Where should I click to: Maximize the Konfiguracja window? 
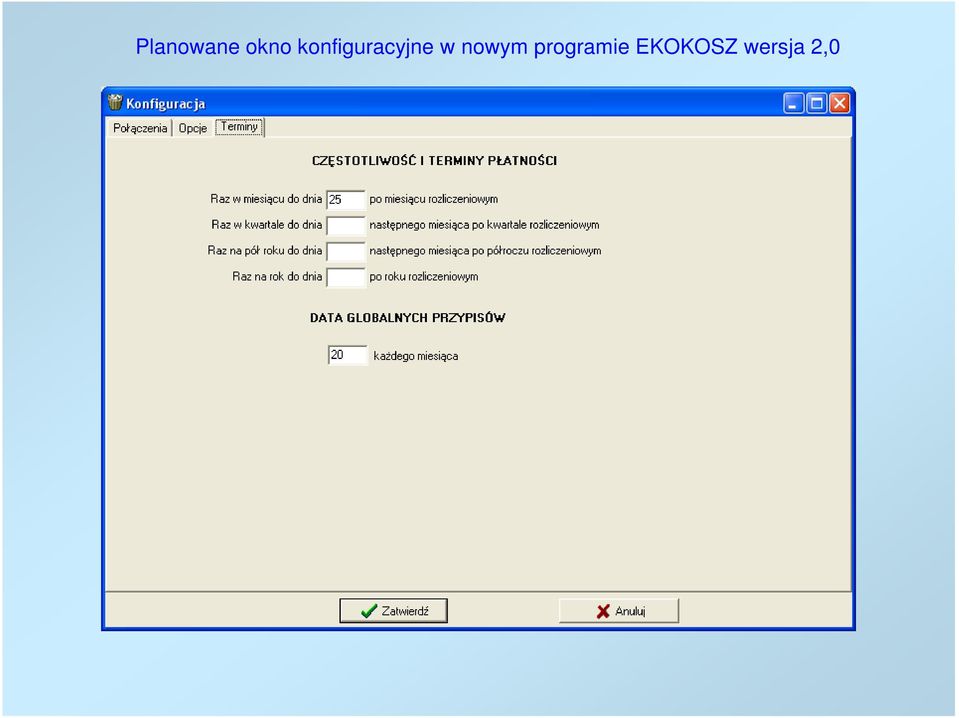[x=816, y=103]
